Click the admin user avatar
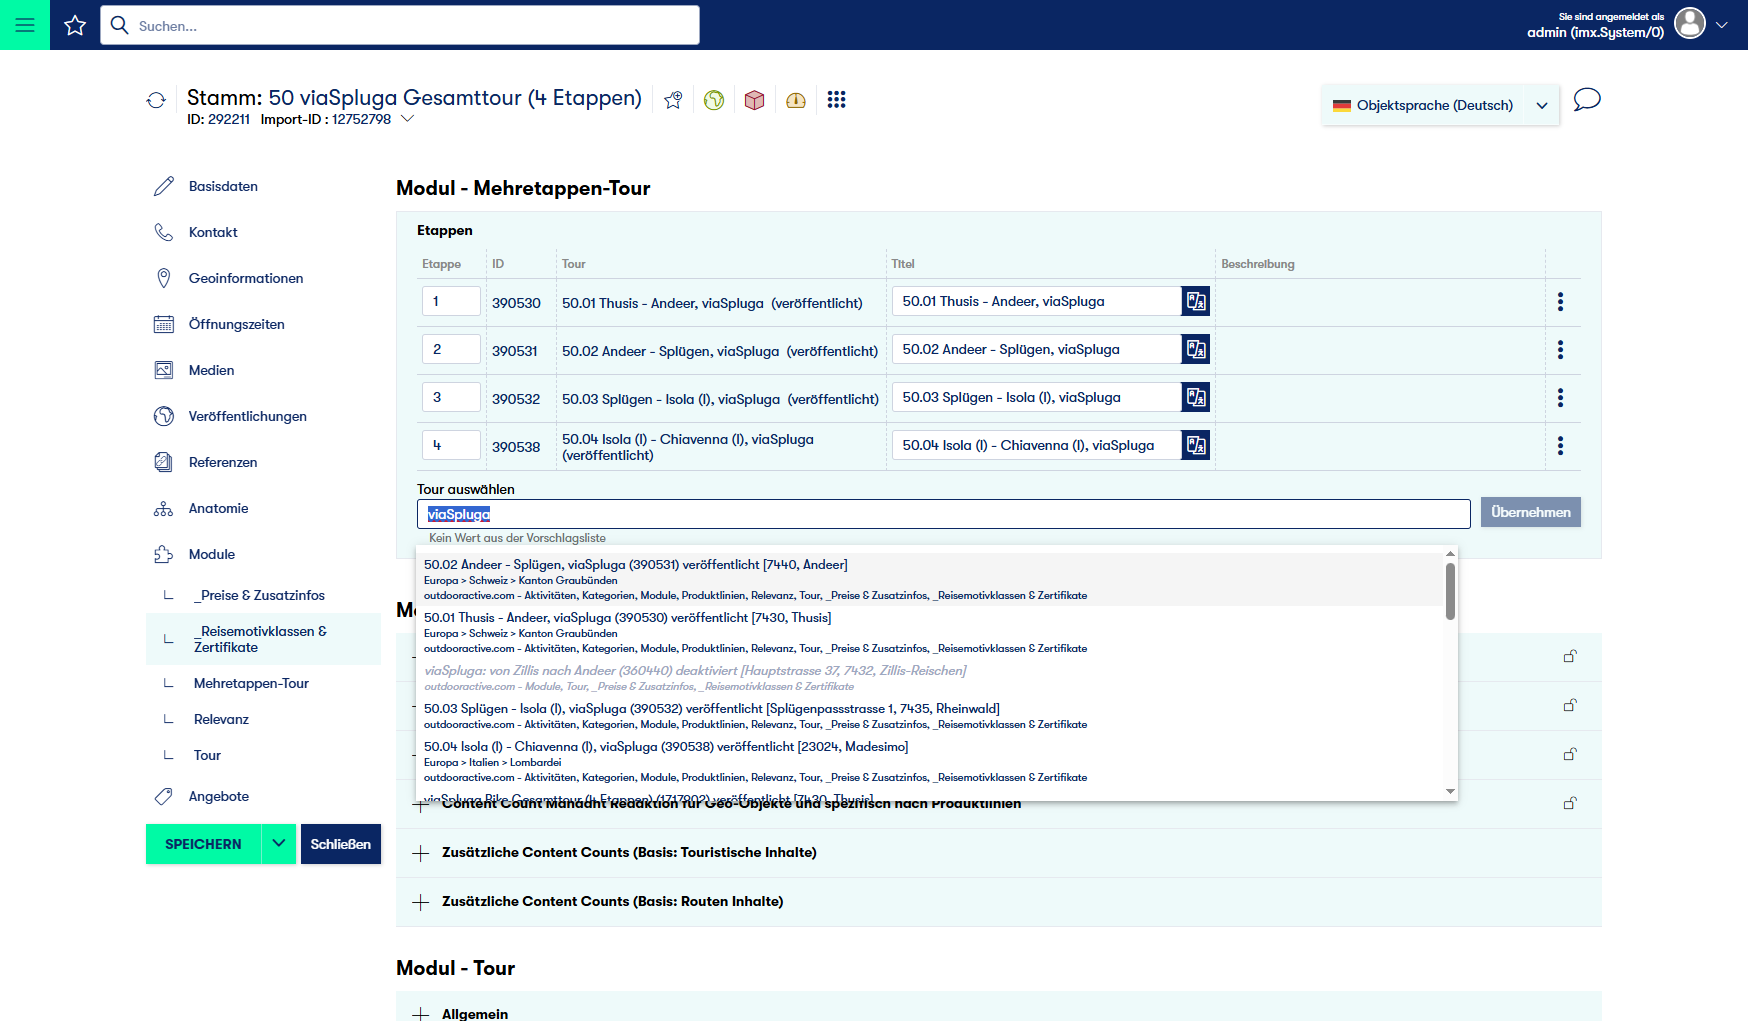Screen dimensions: 1748x1021 click(1689, 23)
